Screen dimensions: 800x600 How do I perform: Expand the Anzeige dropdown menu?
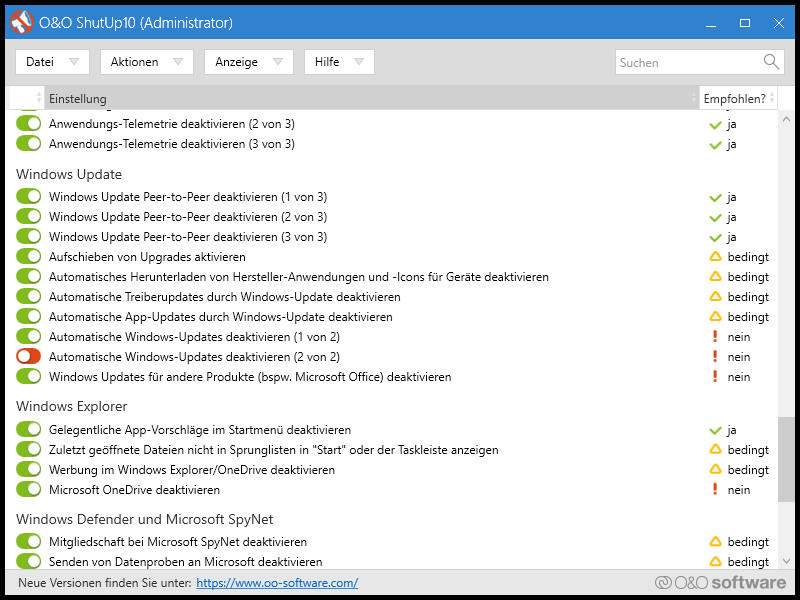[x=249, y=62]
